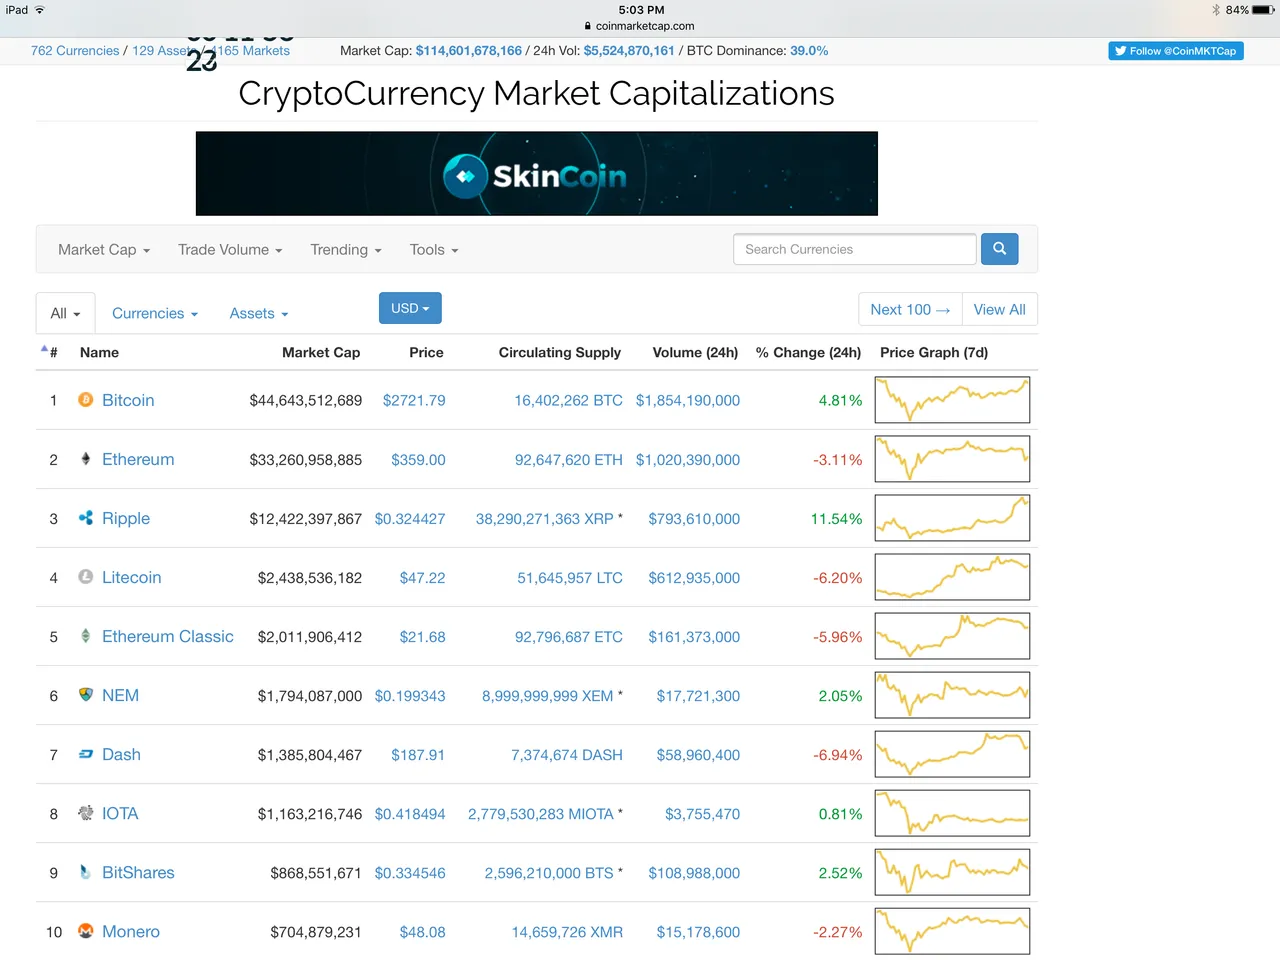The width and height of the screenshot is (1280, 960).
Task: Sort table by % Change (24h) column
Action: coord(808,352)
